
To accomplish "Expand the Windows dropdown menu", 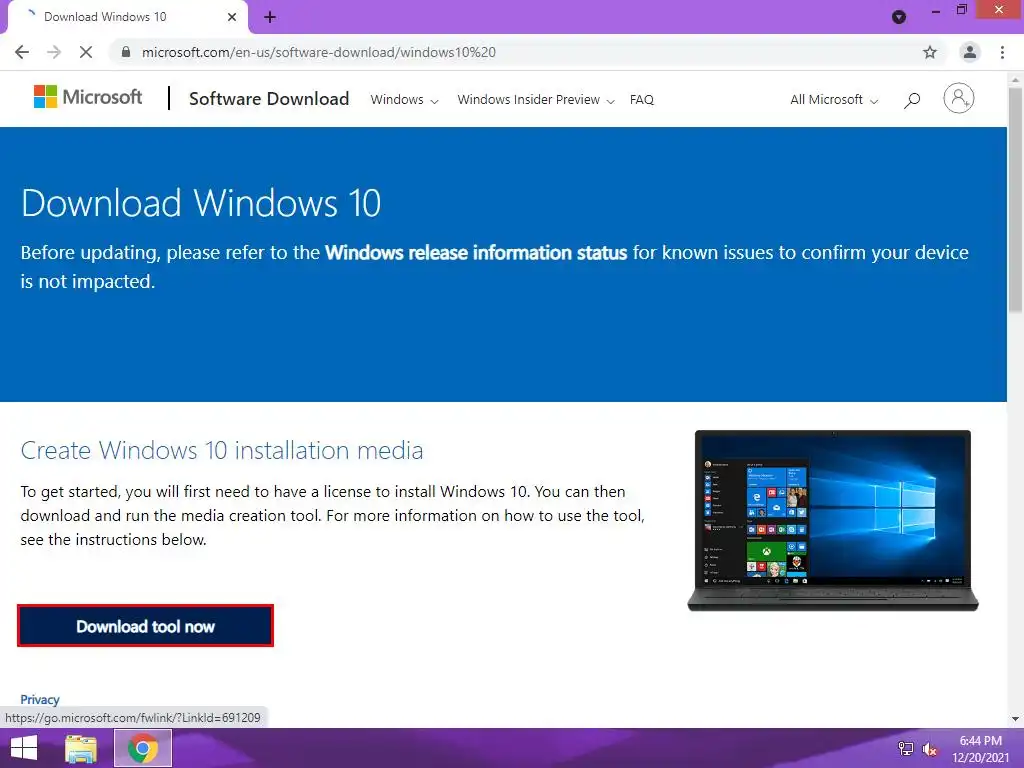I will (404, 99).
